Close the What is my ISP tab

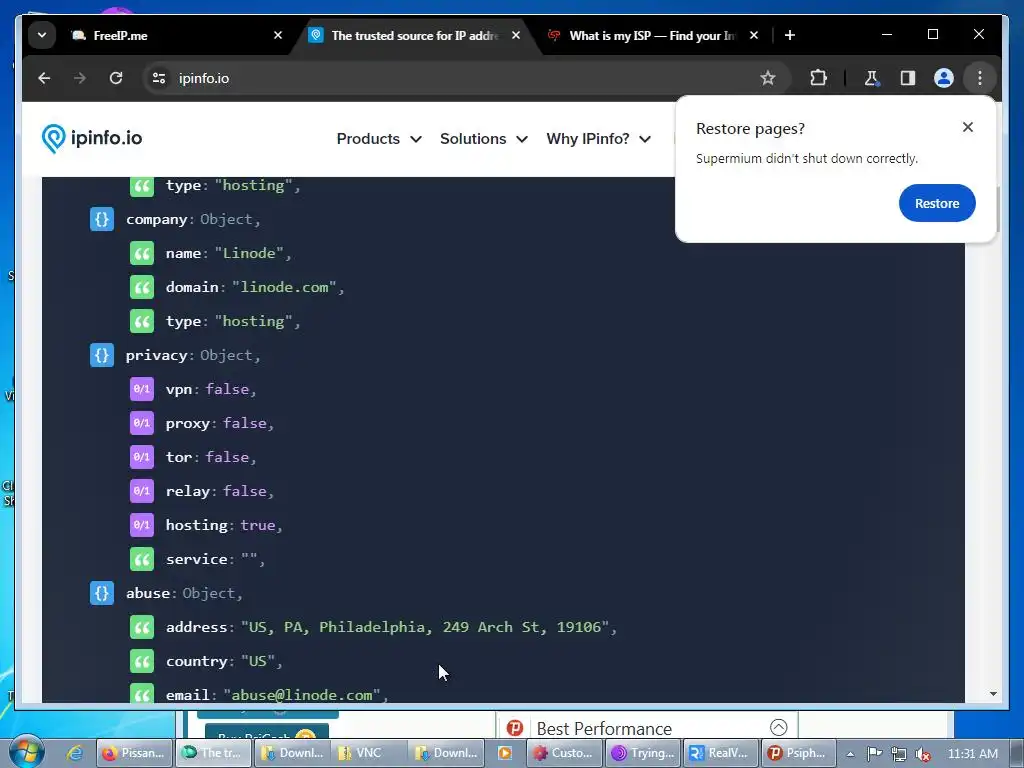(754, 35)
